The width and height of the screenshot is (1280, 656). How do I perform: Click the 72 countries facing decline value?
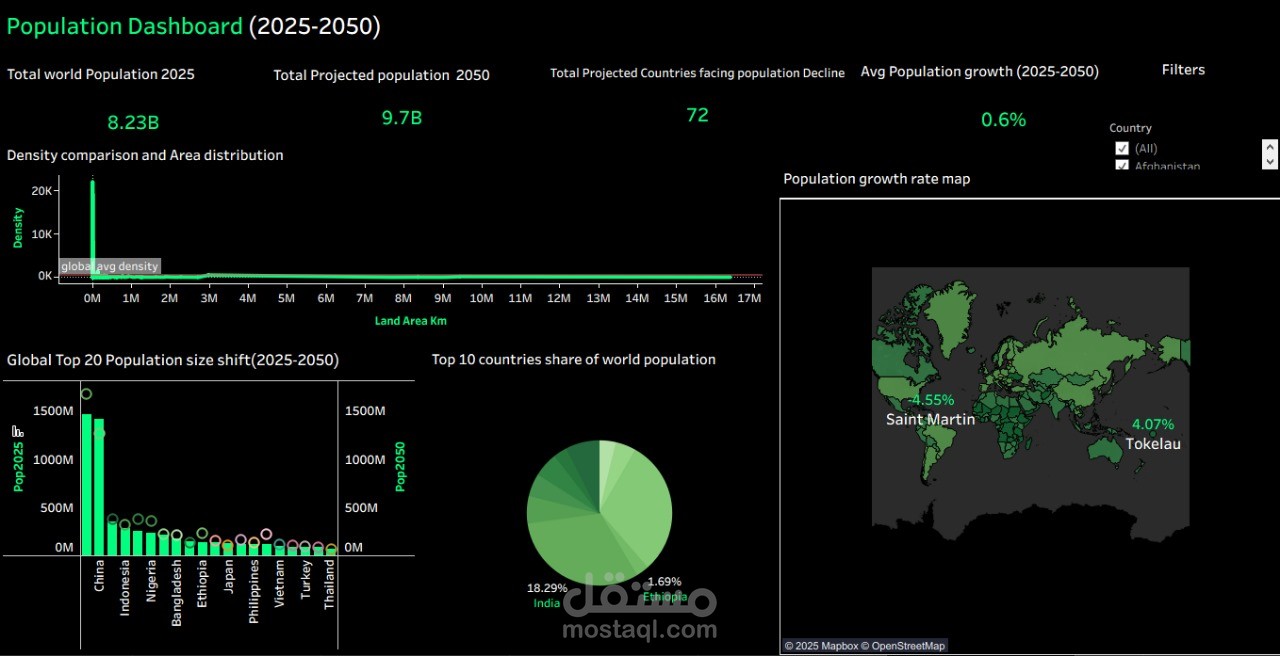click(697, 115)
